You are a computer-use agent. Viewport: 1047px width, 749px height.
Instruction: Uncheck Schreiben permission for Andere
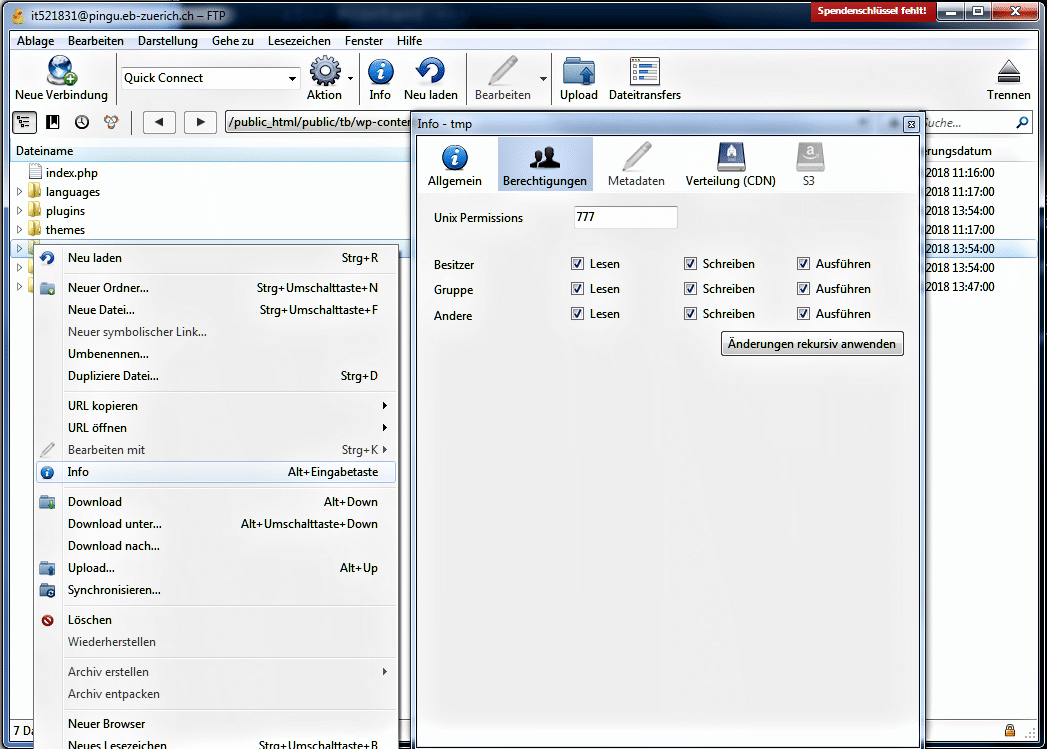(690, 313)
